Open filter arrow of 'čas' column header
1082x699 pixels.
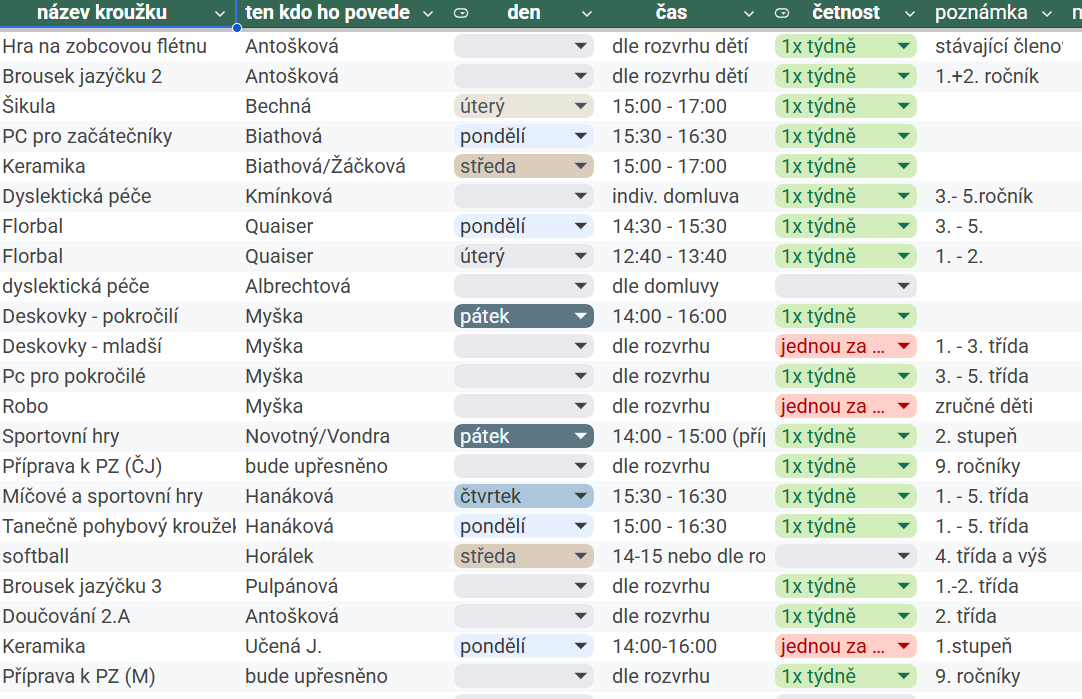[x=749, y=13]
